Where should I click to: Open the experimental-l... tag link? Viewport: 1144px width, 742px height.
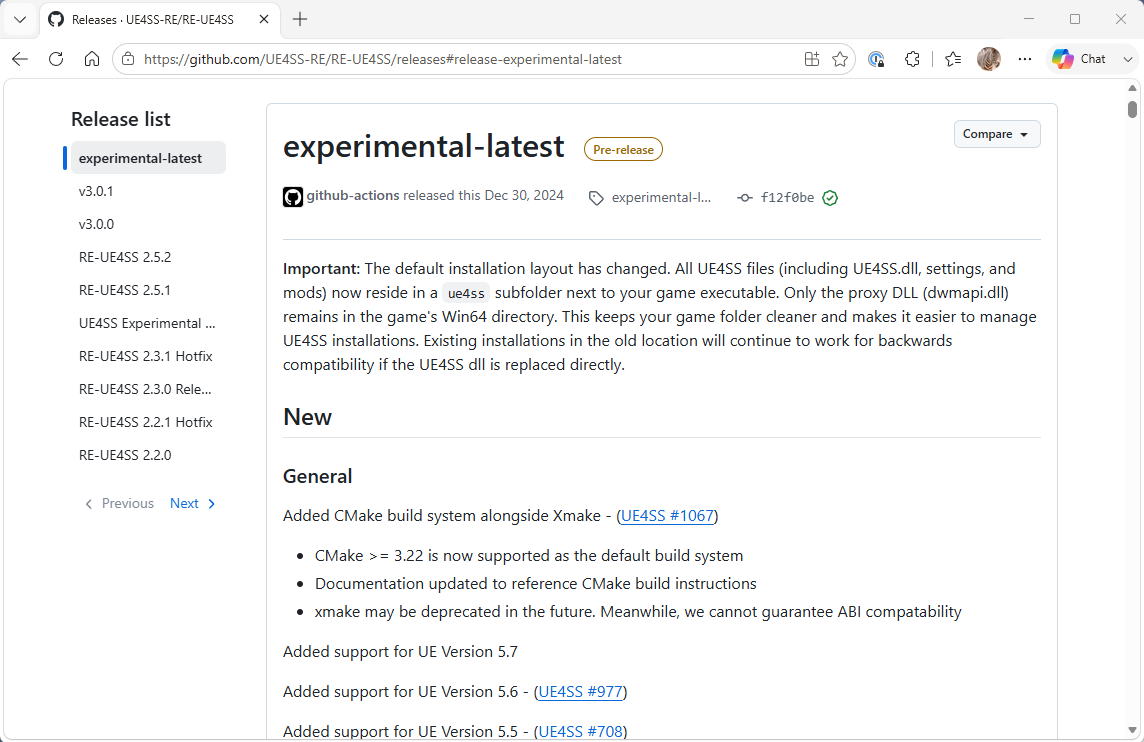point(661,197)
